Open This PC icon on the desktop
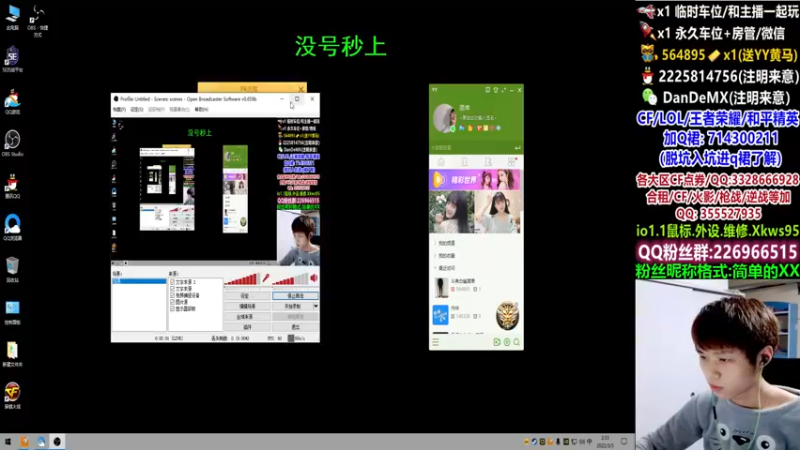The width and height of the screenshot is (800, 450). tap(12, 16)
